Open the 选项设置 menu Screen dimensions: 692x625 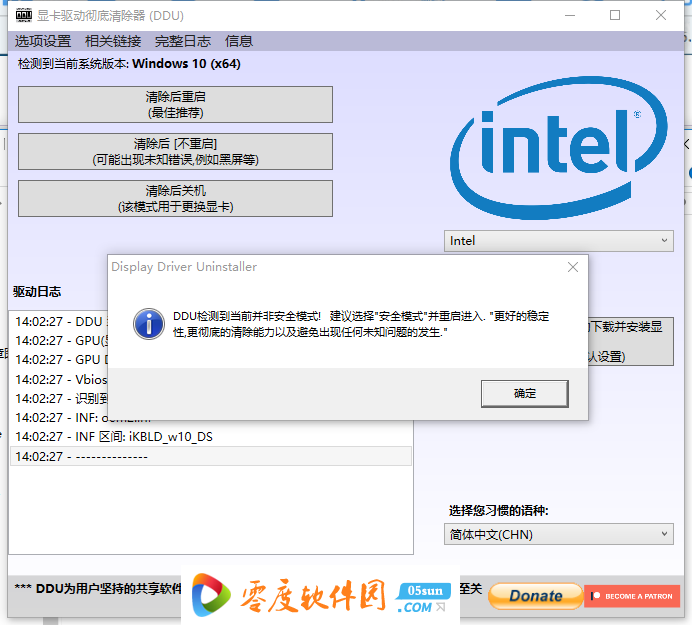point(43,41)
